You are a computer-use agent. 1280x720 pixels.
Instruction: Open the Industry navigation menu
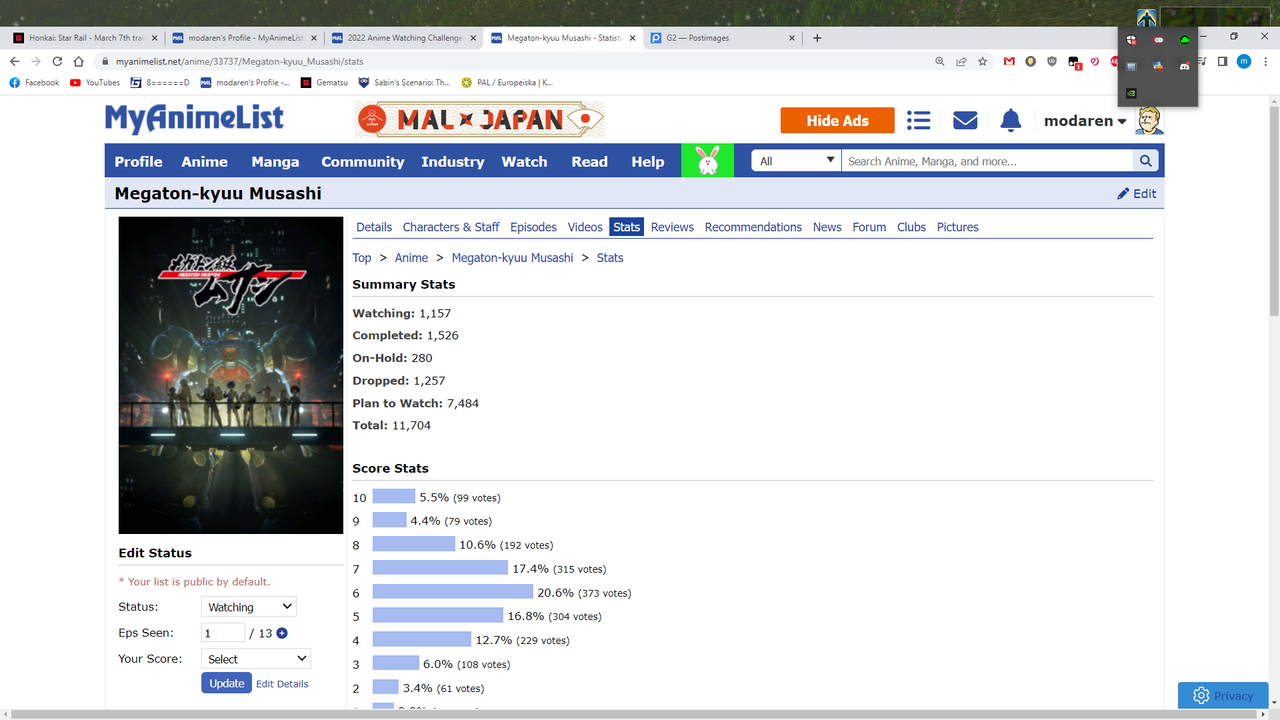452,161
